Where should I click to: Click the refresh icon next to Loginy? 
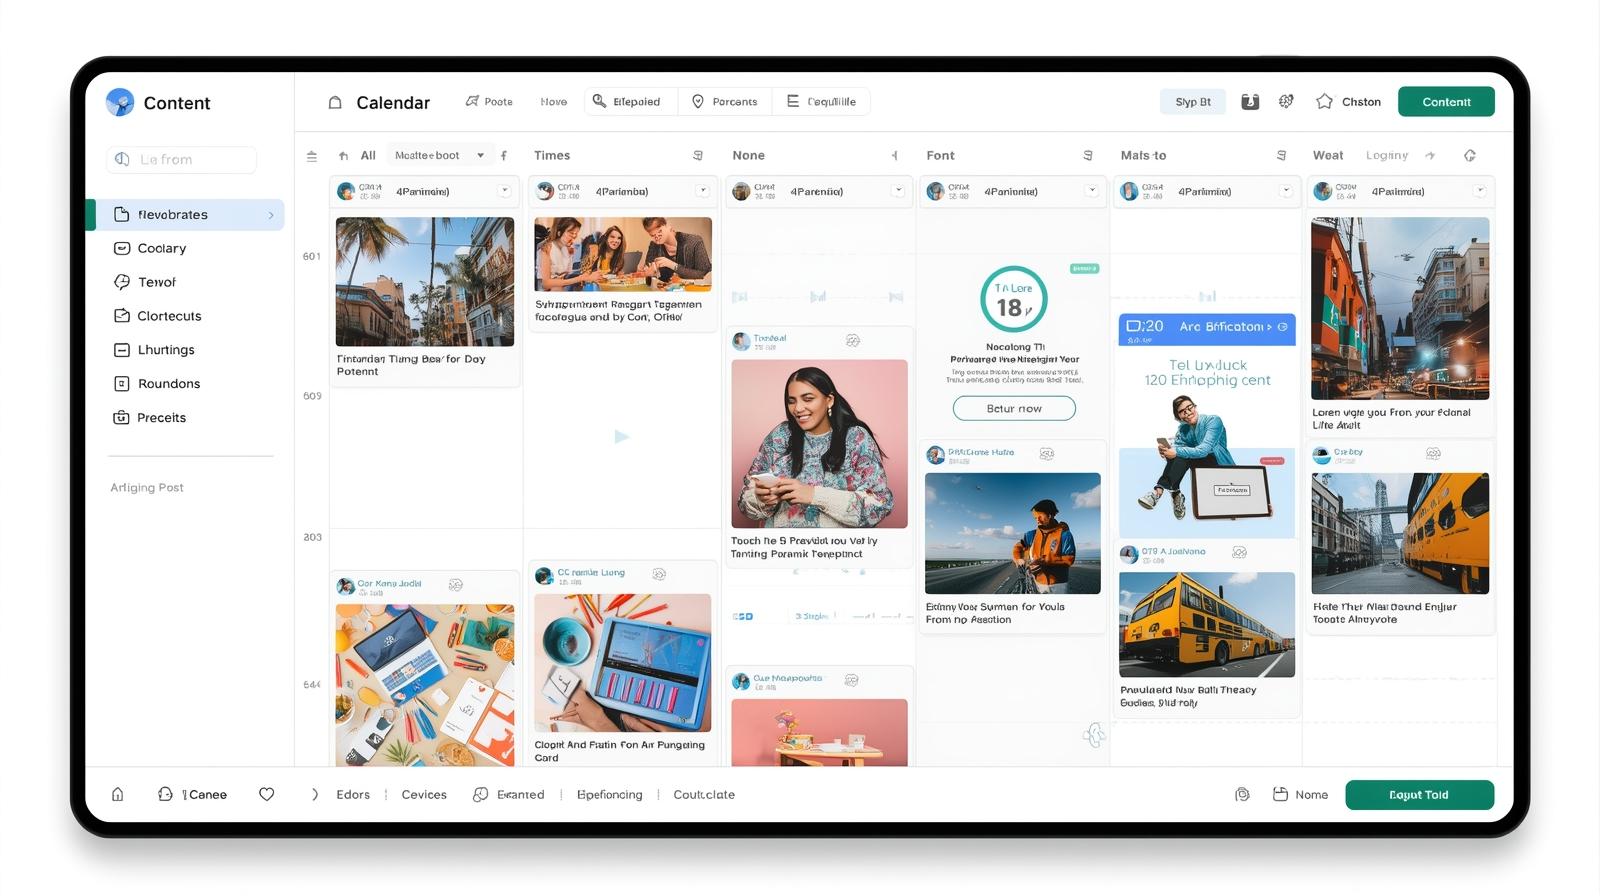pos(1469,156)
